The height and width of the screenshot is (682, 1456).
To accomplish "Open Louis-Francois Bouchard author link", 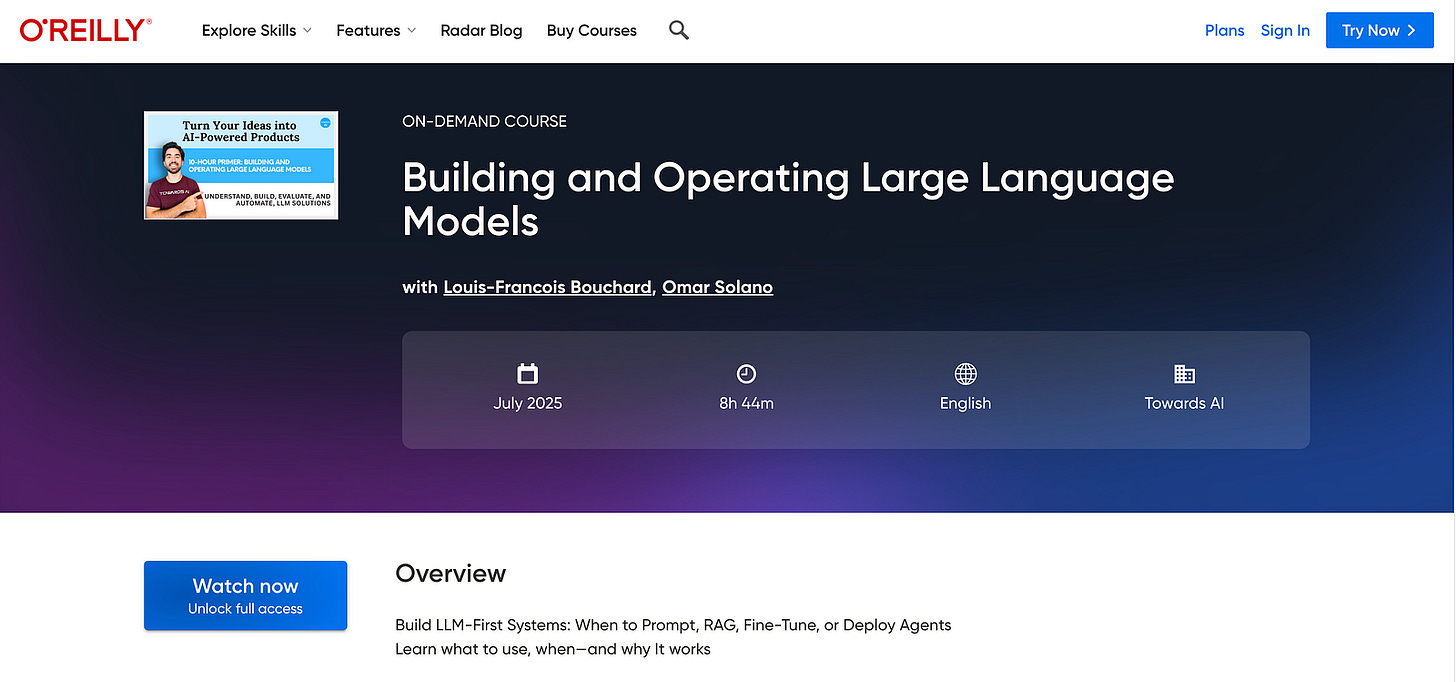I will coord(547,287).
